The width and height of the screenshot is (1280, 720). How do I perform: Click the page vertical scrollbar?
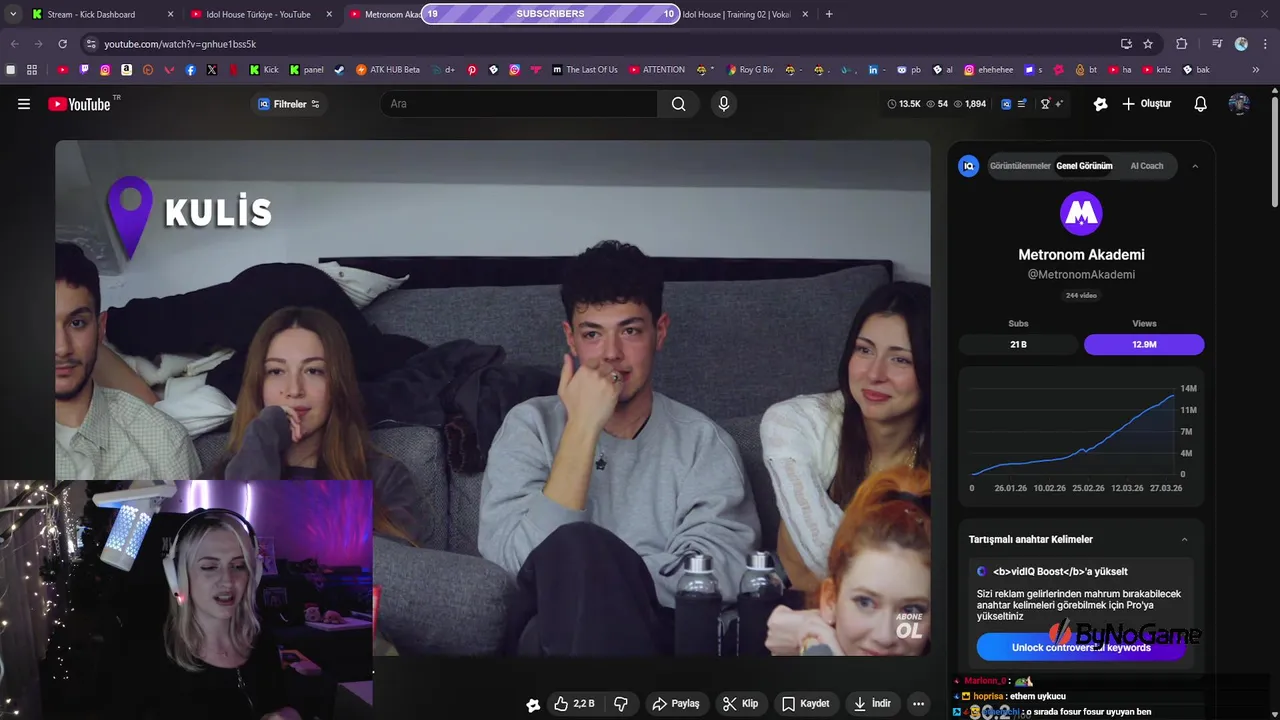[x=1274, y=150]
